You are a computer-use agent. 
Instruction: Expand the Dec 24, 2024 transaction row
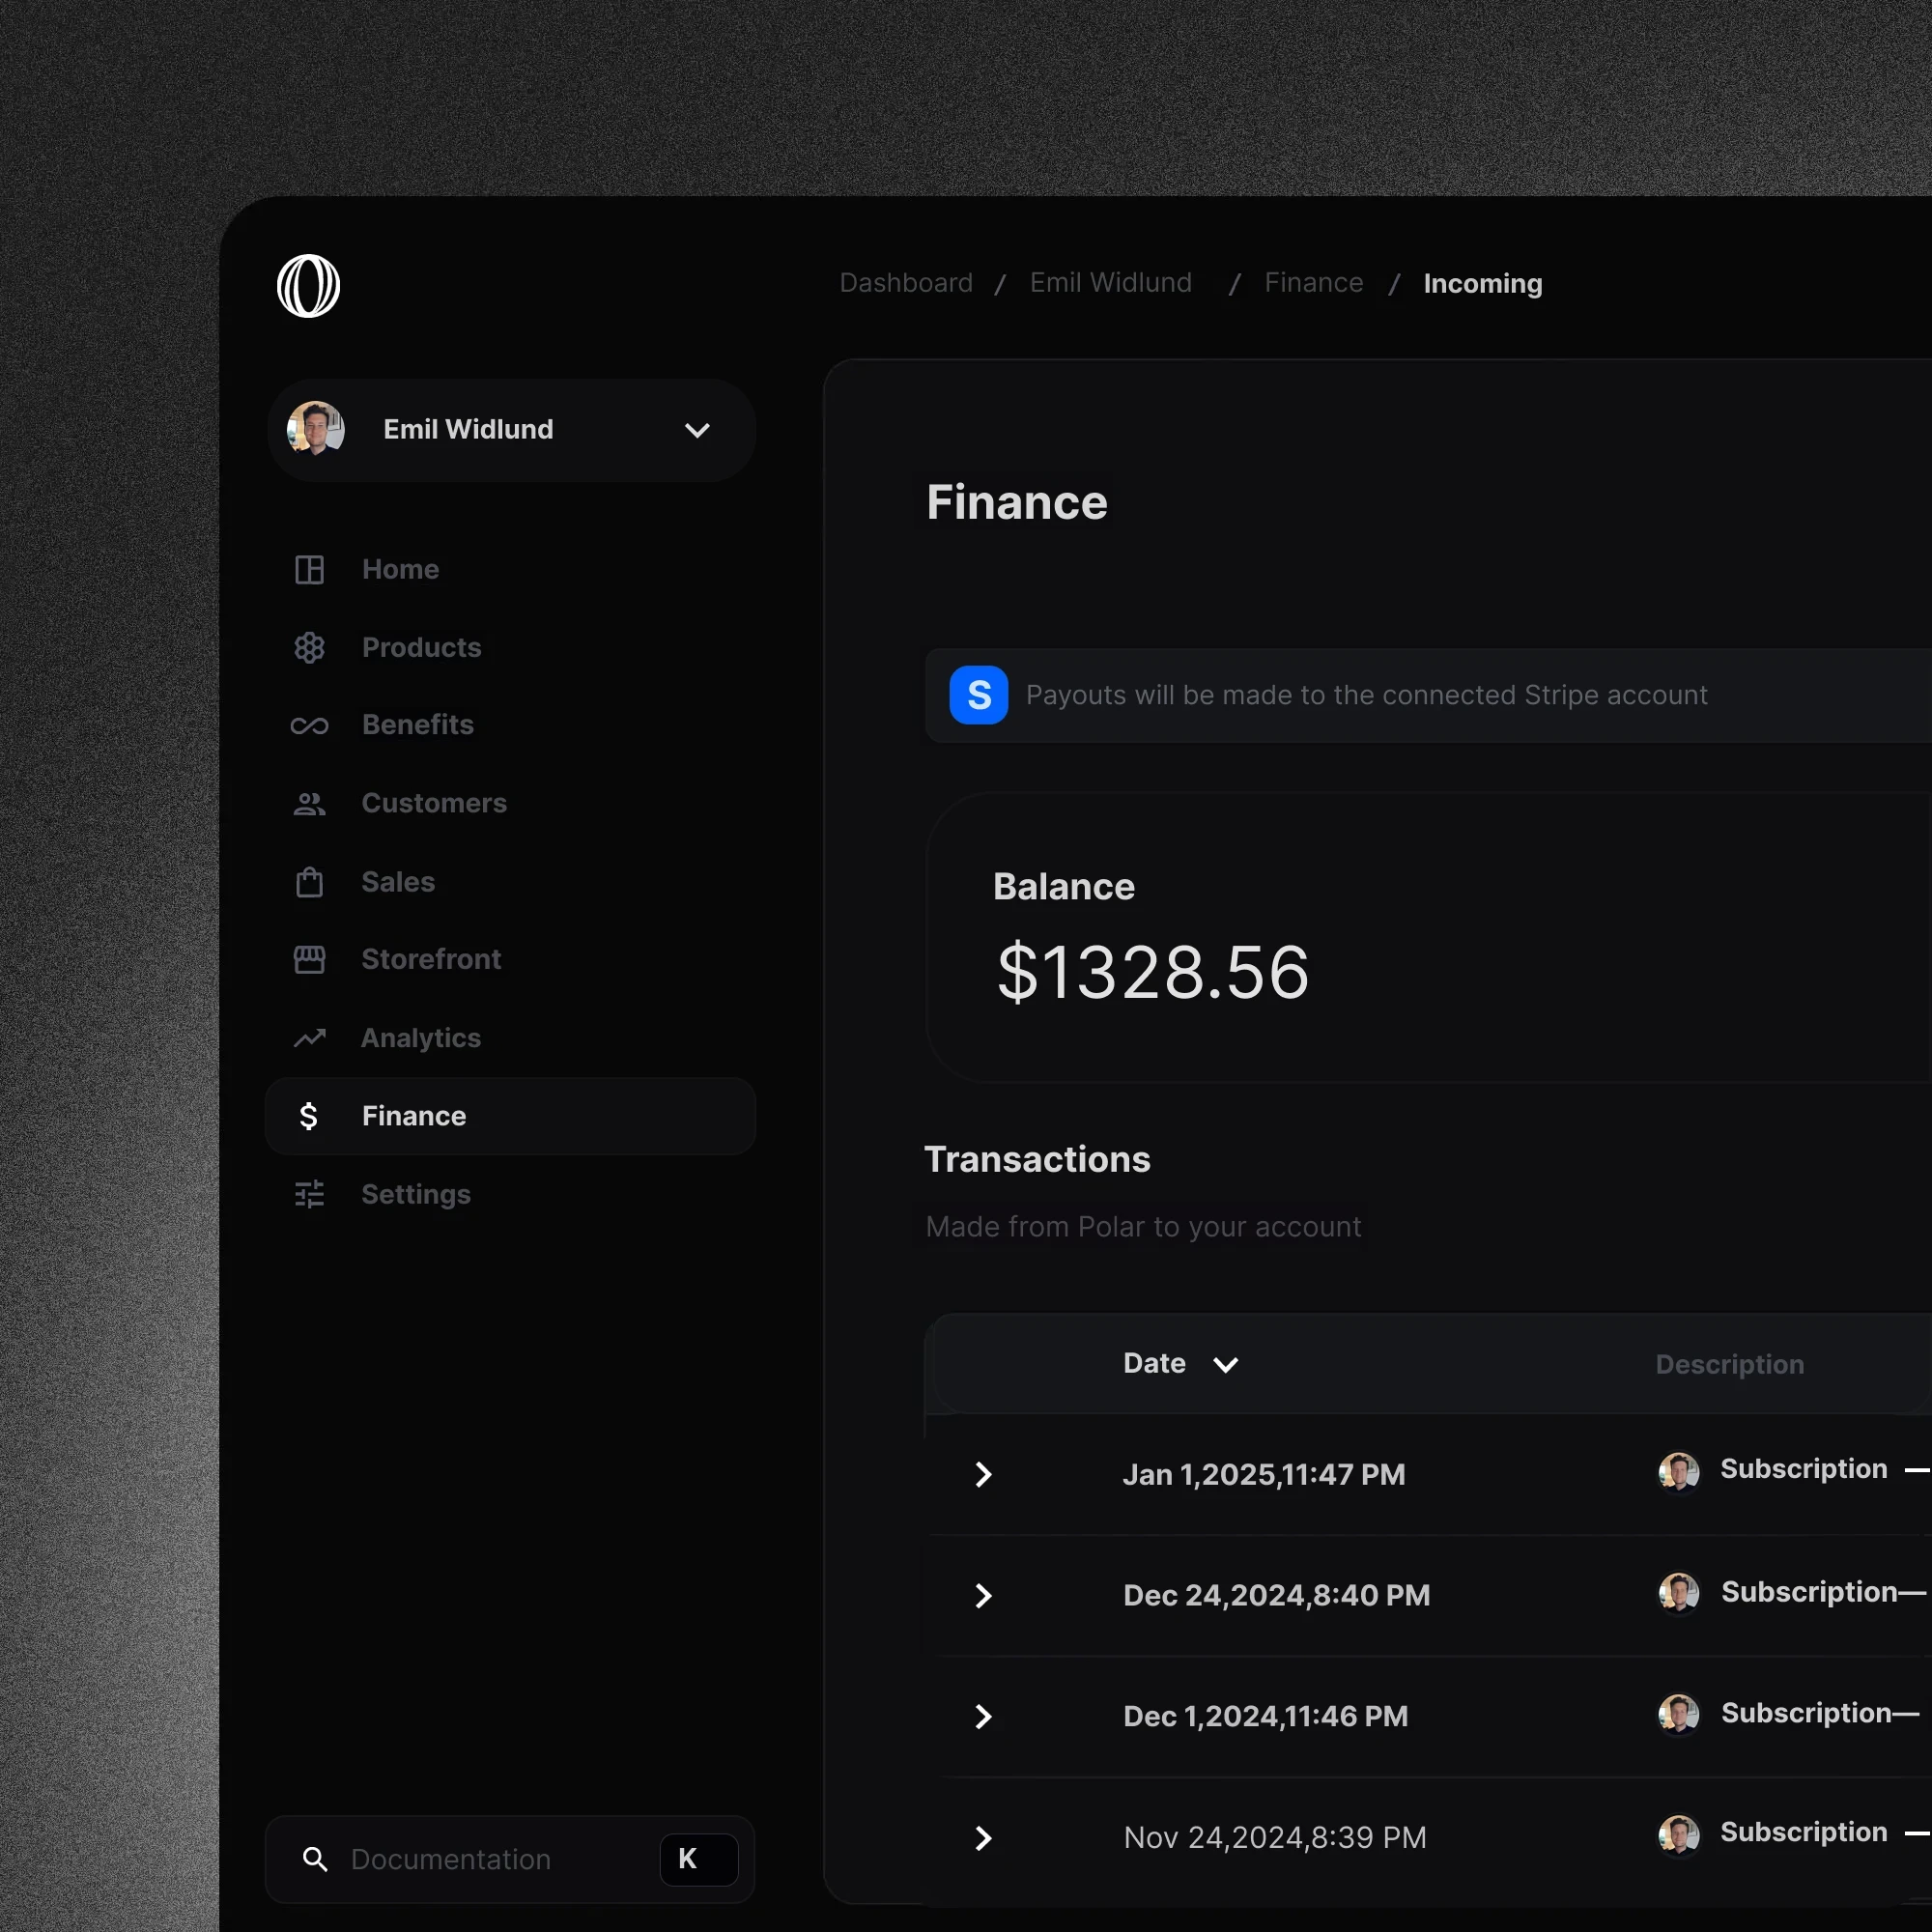click(x=983, y=1595)
